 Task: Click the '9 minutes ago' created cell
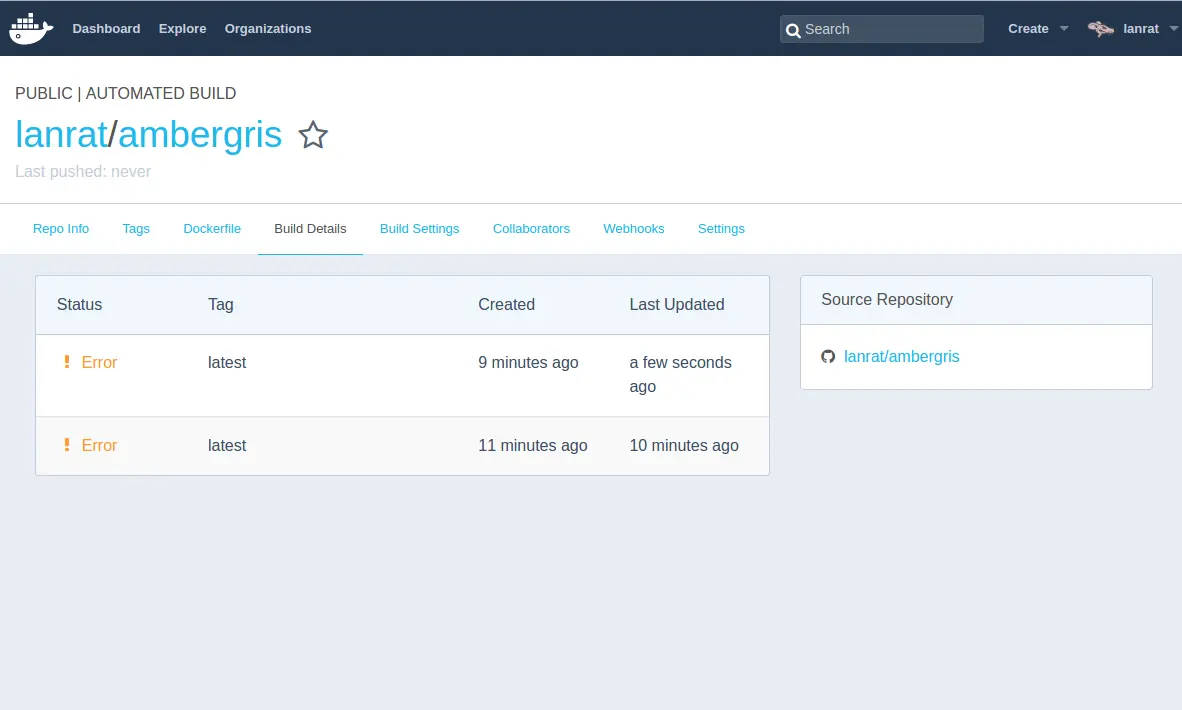coord(528,363)
